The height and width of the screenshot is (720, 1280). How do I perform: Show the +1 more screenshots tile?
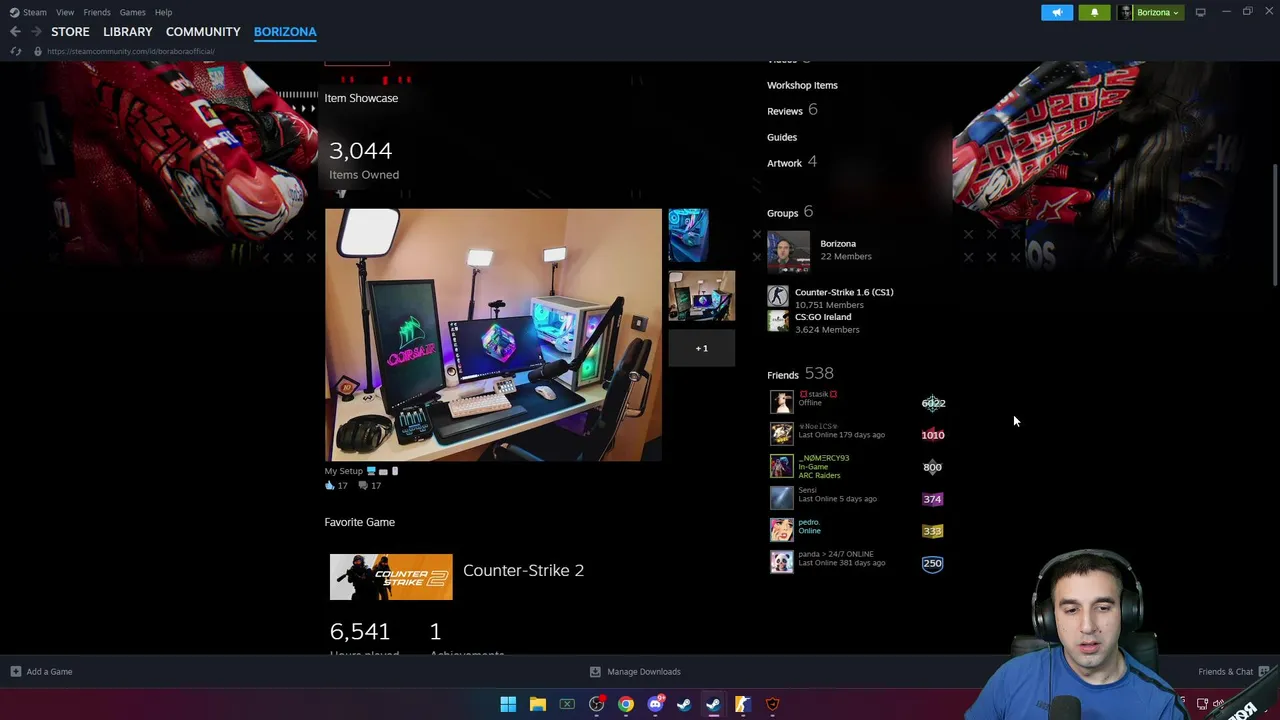coord(701,348)
